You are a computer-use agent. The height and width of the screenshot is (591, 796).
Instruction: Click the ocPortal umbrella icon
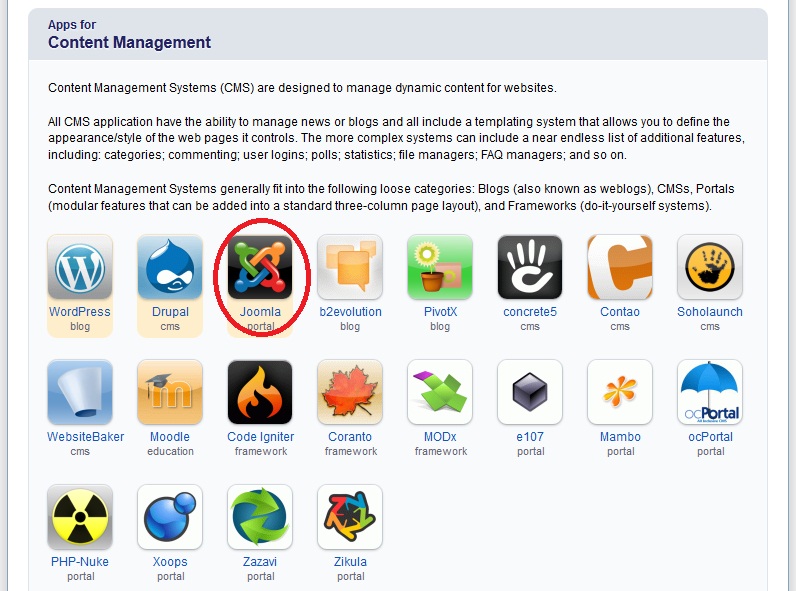tap(710, 392)
